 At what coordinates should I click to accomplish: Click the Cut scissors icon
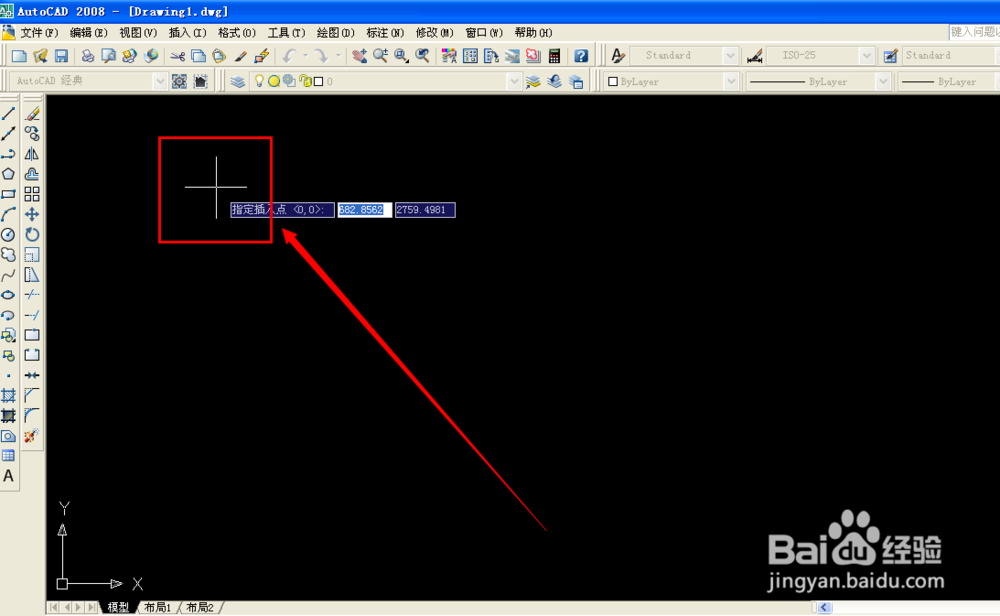(177, 56)
